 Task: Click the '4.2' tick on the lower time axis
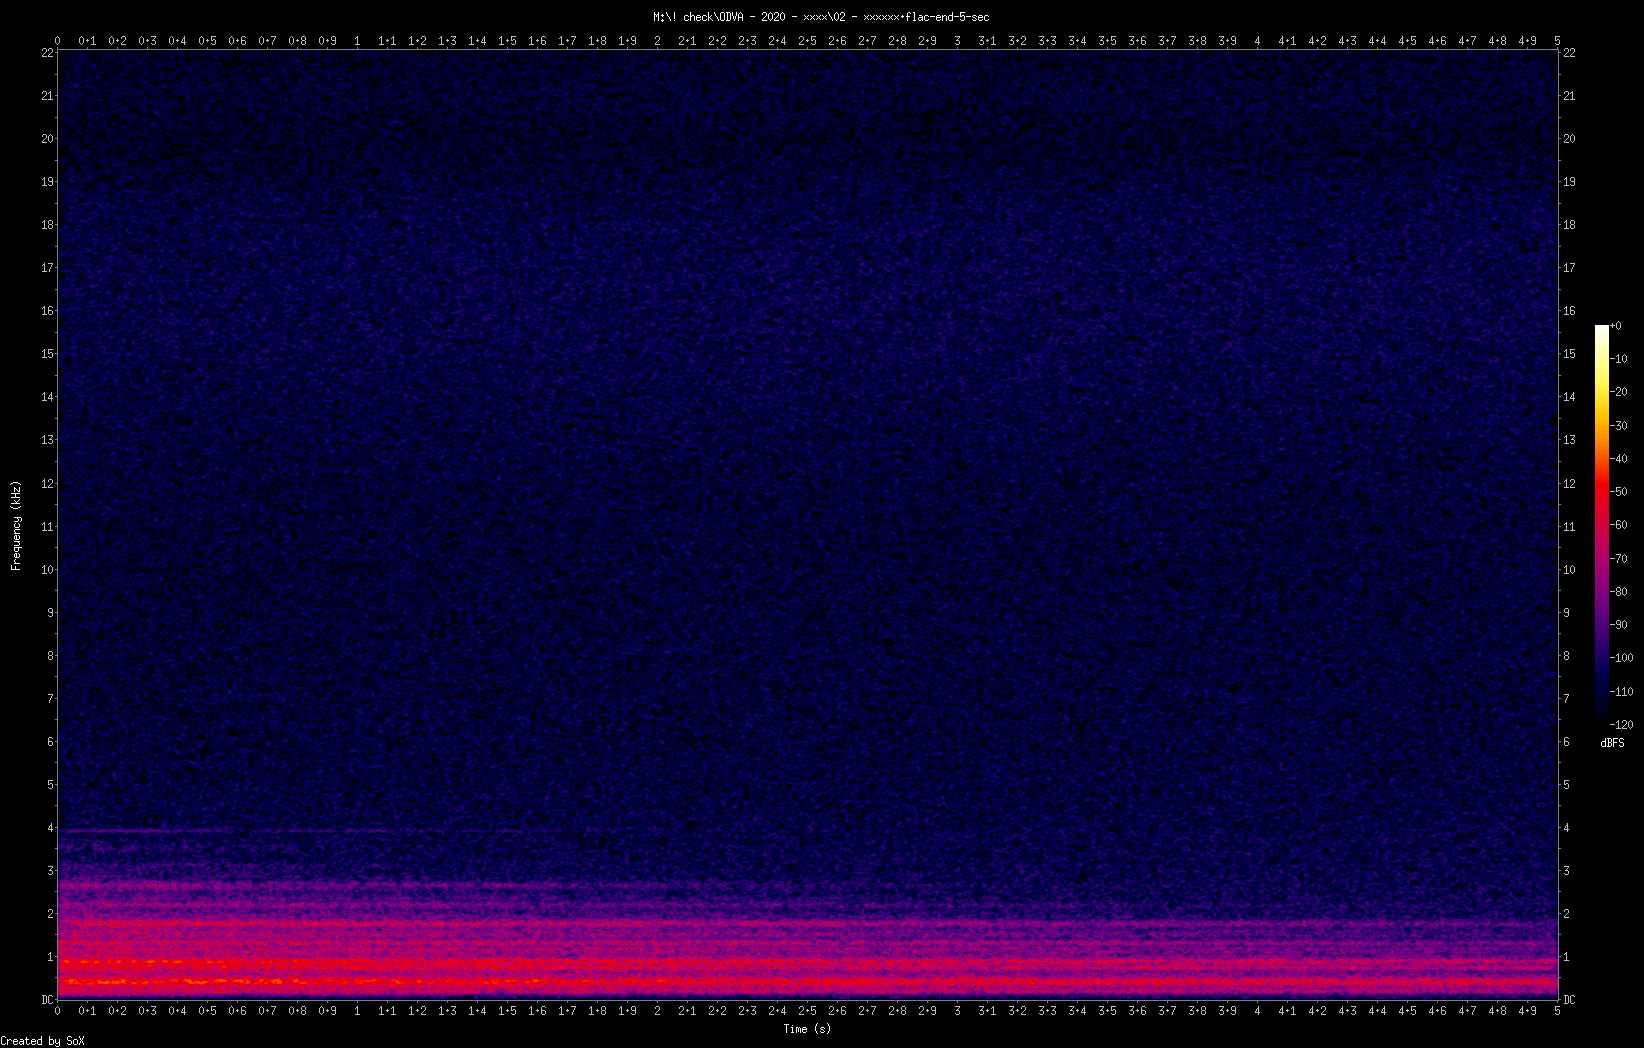pos(1317,1011)
